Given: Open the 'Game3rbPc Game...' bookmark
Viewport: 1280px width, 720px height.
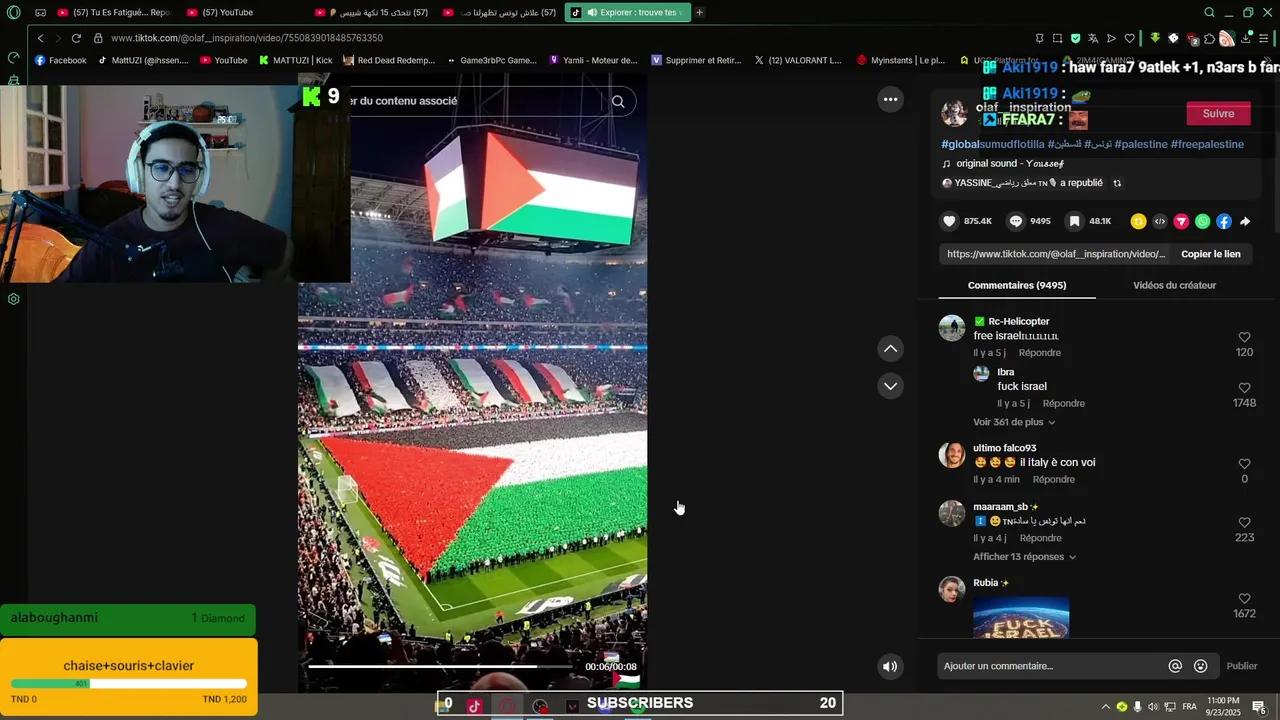Looking at the screenshot, I should 491,60.
